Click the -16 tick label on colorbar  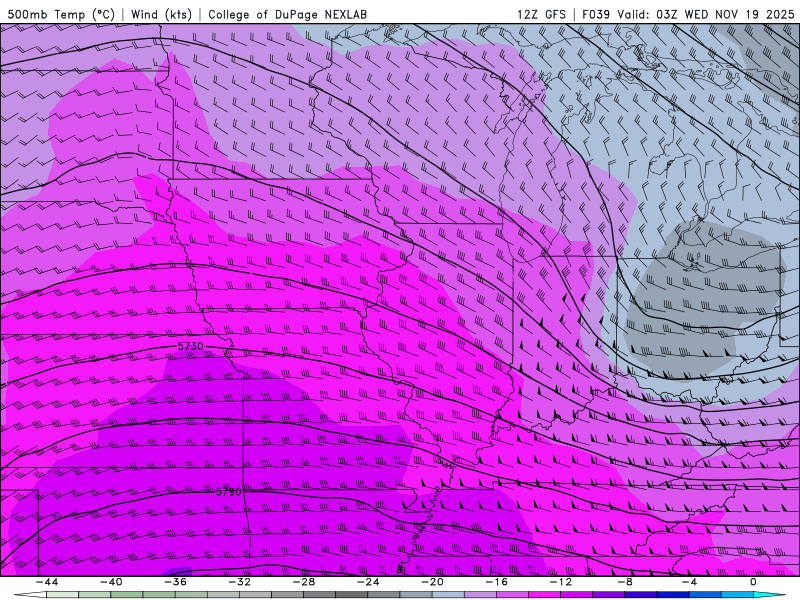(496, 582)
